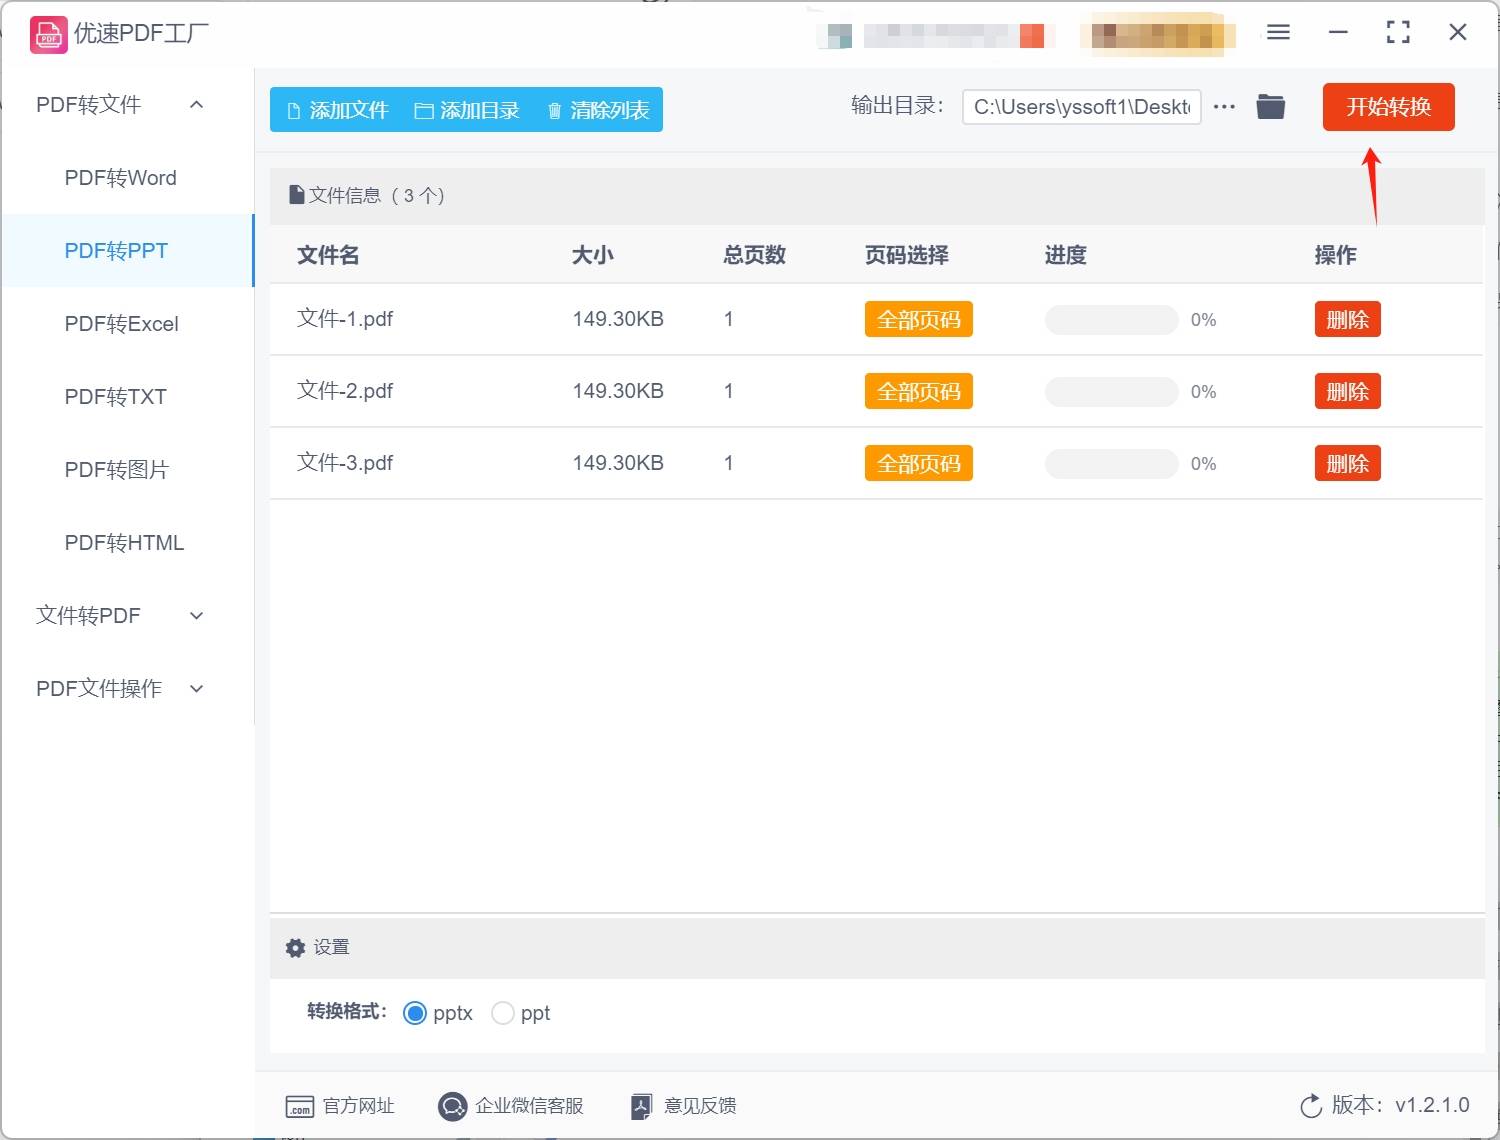The image size is (1500, 1140).
Task: Click the 总页数 column header
Action: coord(755,255)
